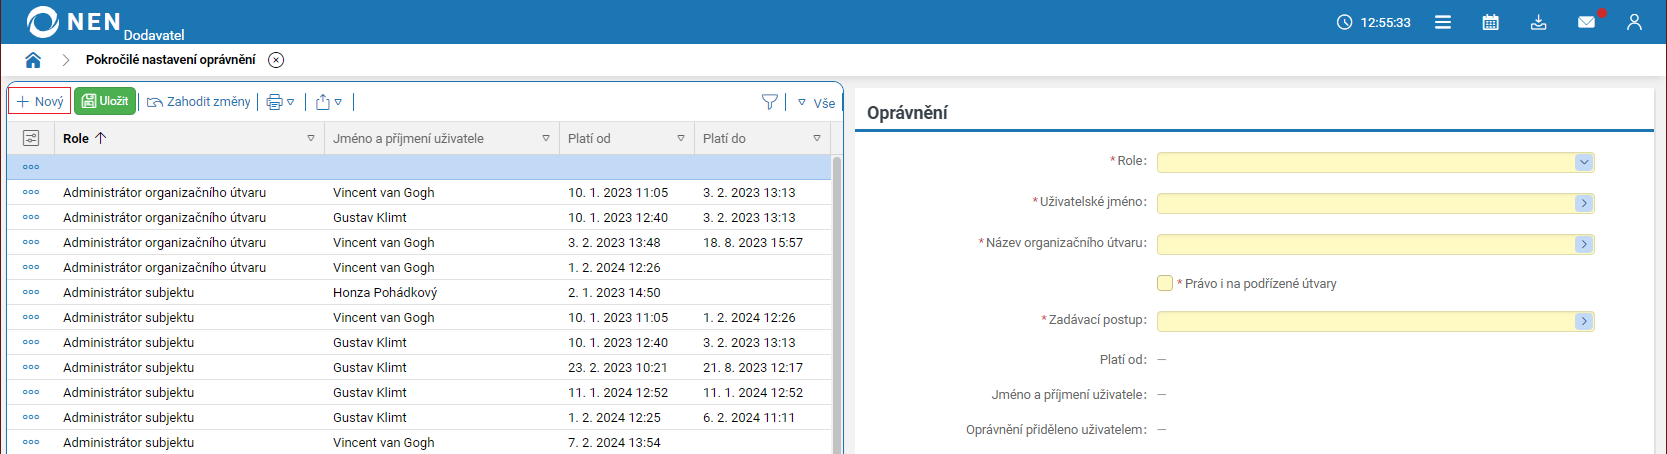Open the downloads icon in header
The width and height of the screenshot is (1667, 454).
(1539, 22)
